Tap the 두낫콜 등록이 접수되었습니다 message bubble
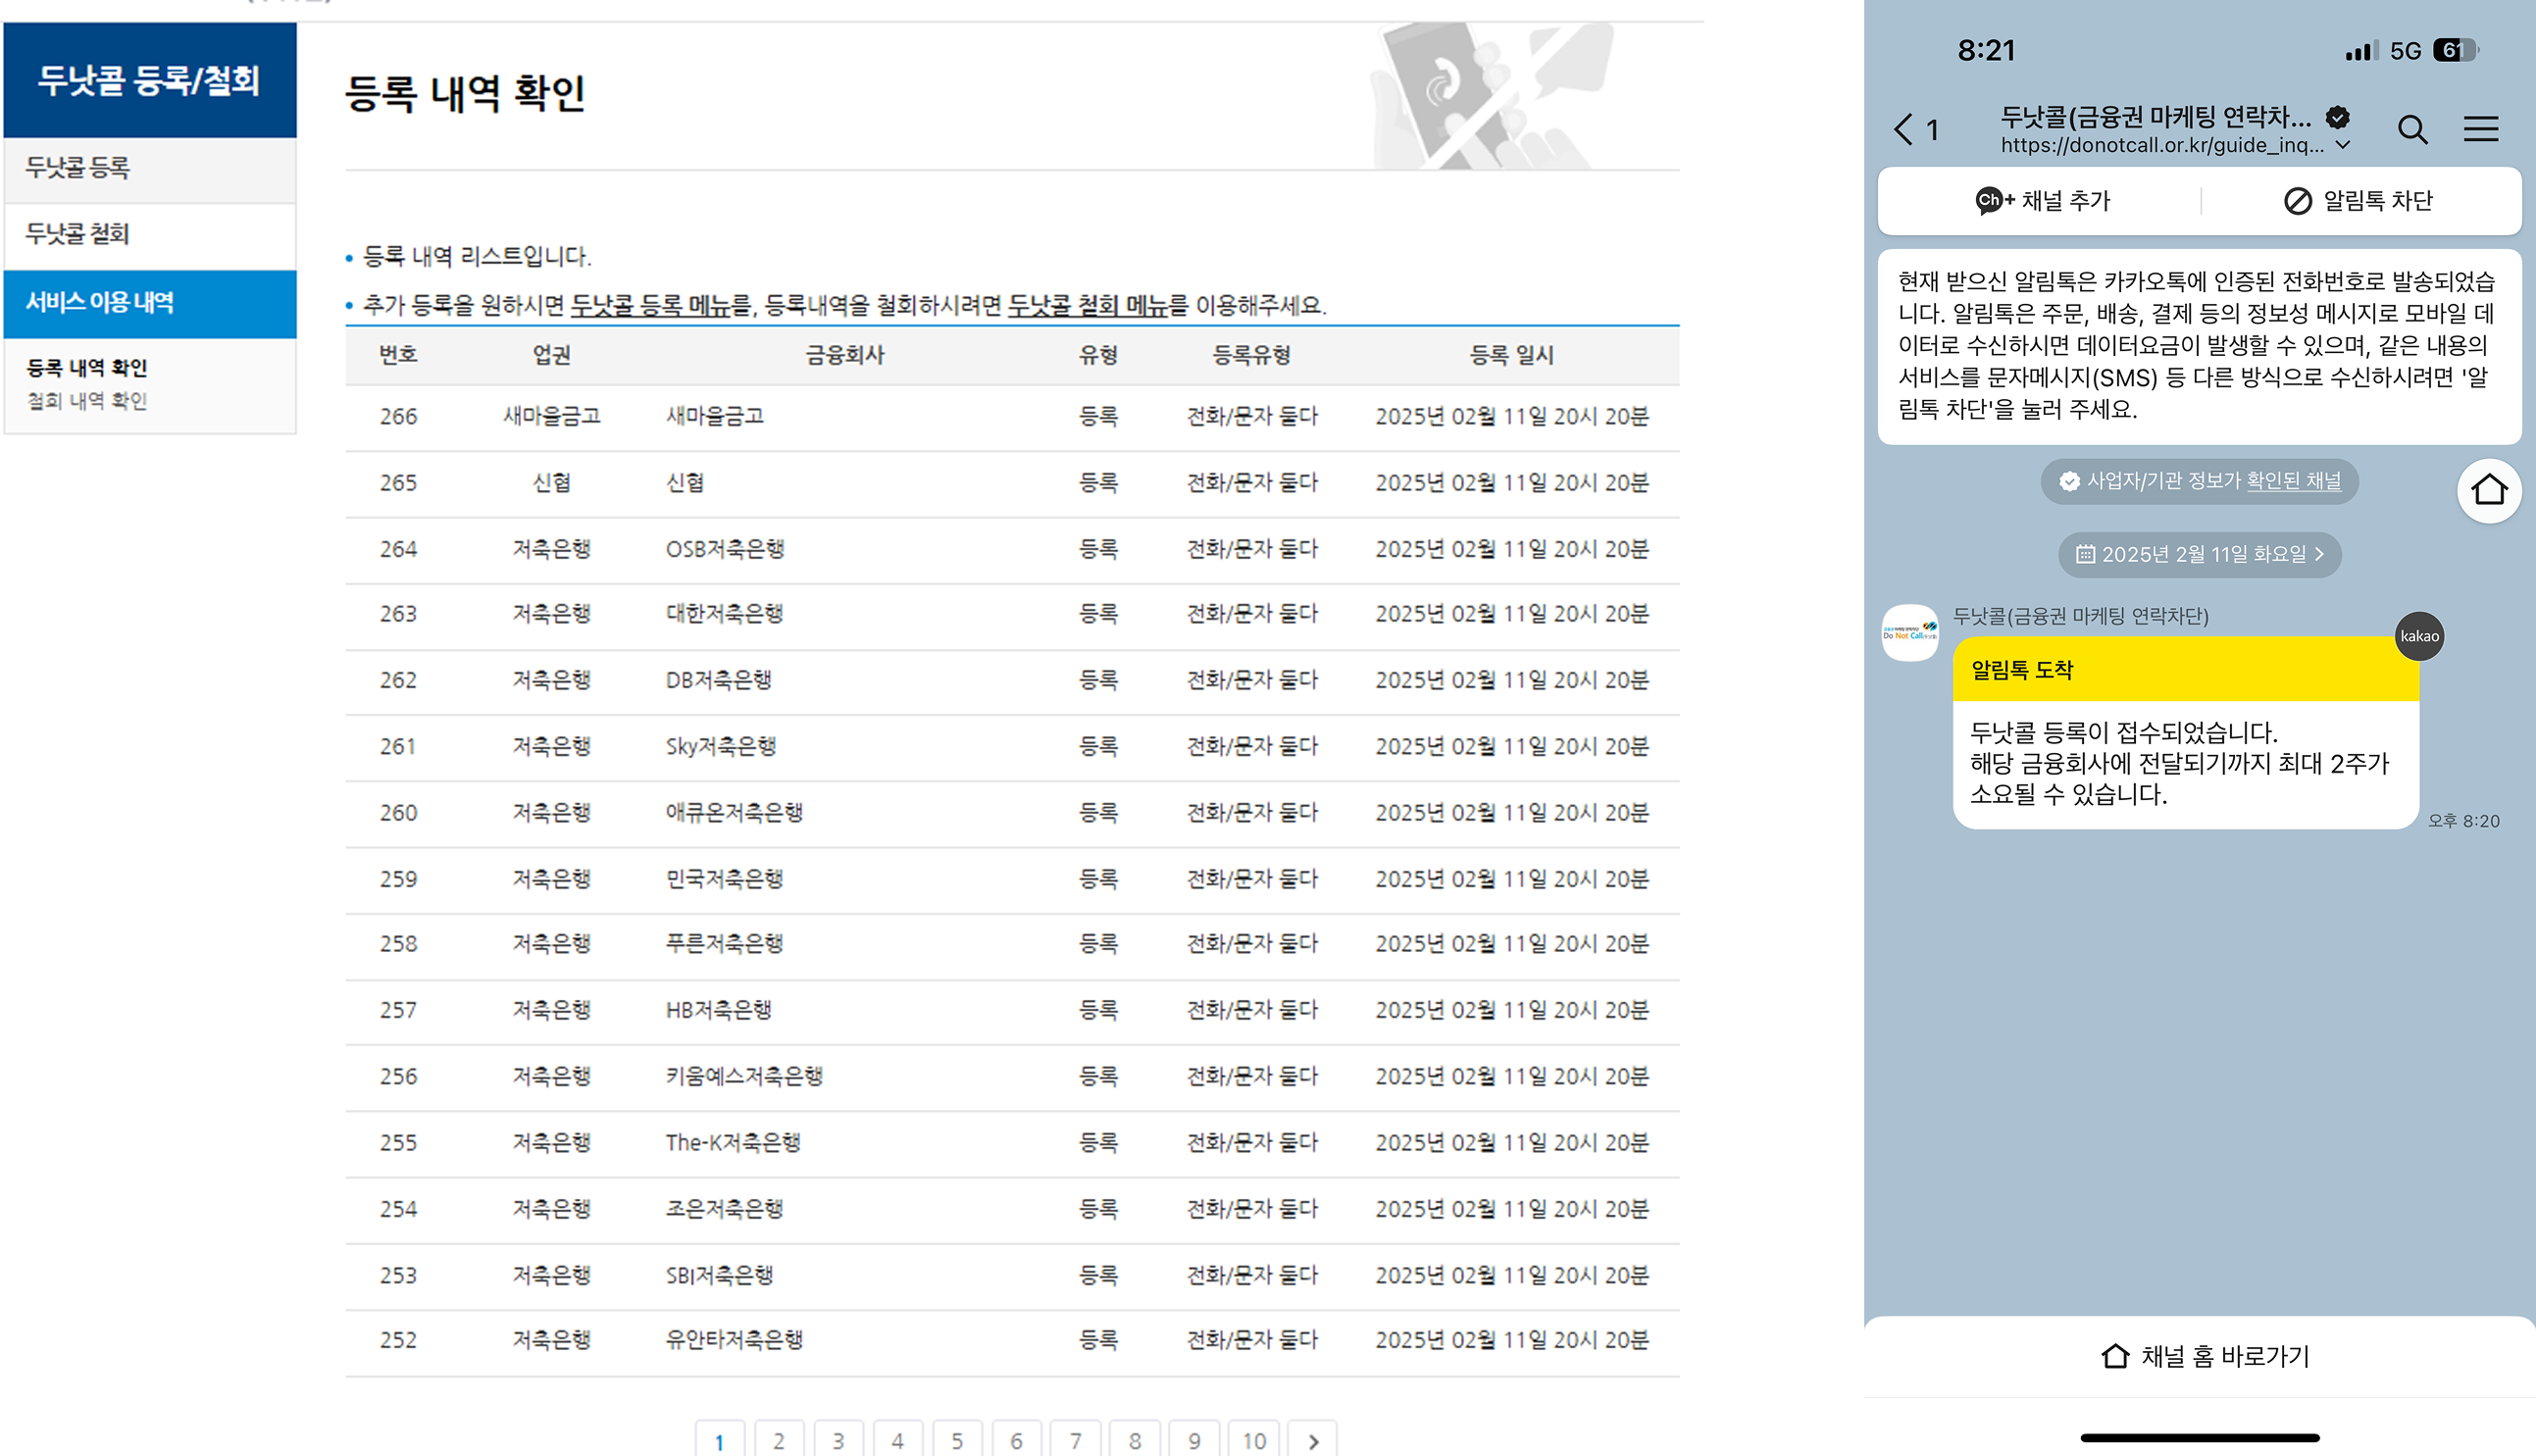The width and height of the screenshot is (2536, 1456). tap(2185, 764)
